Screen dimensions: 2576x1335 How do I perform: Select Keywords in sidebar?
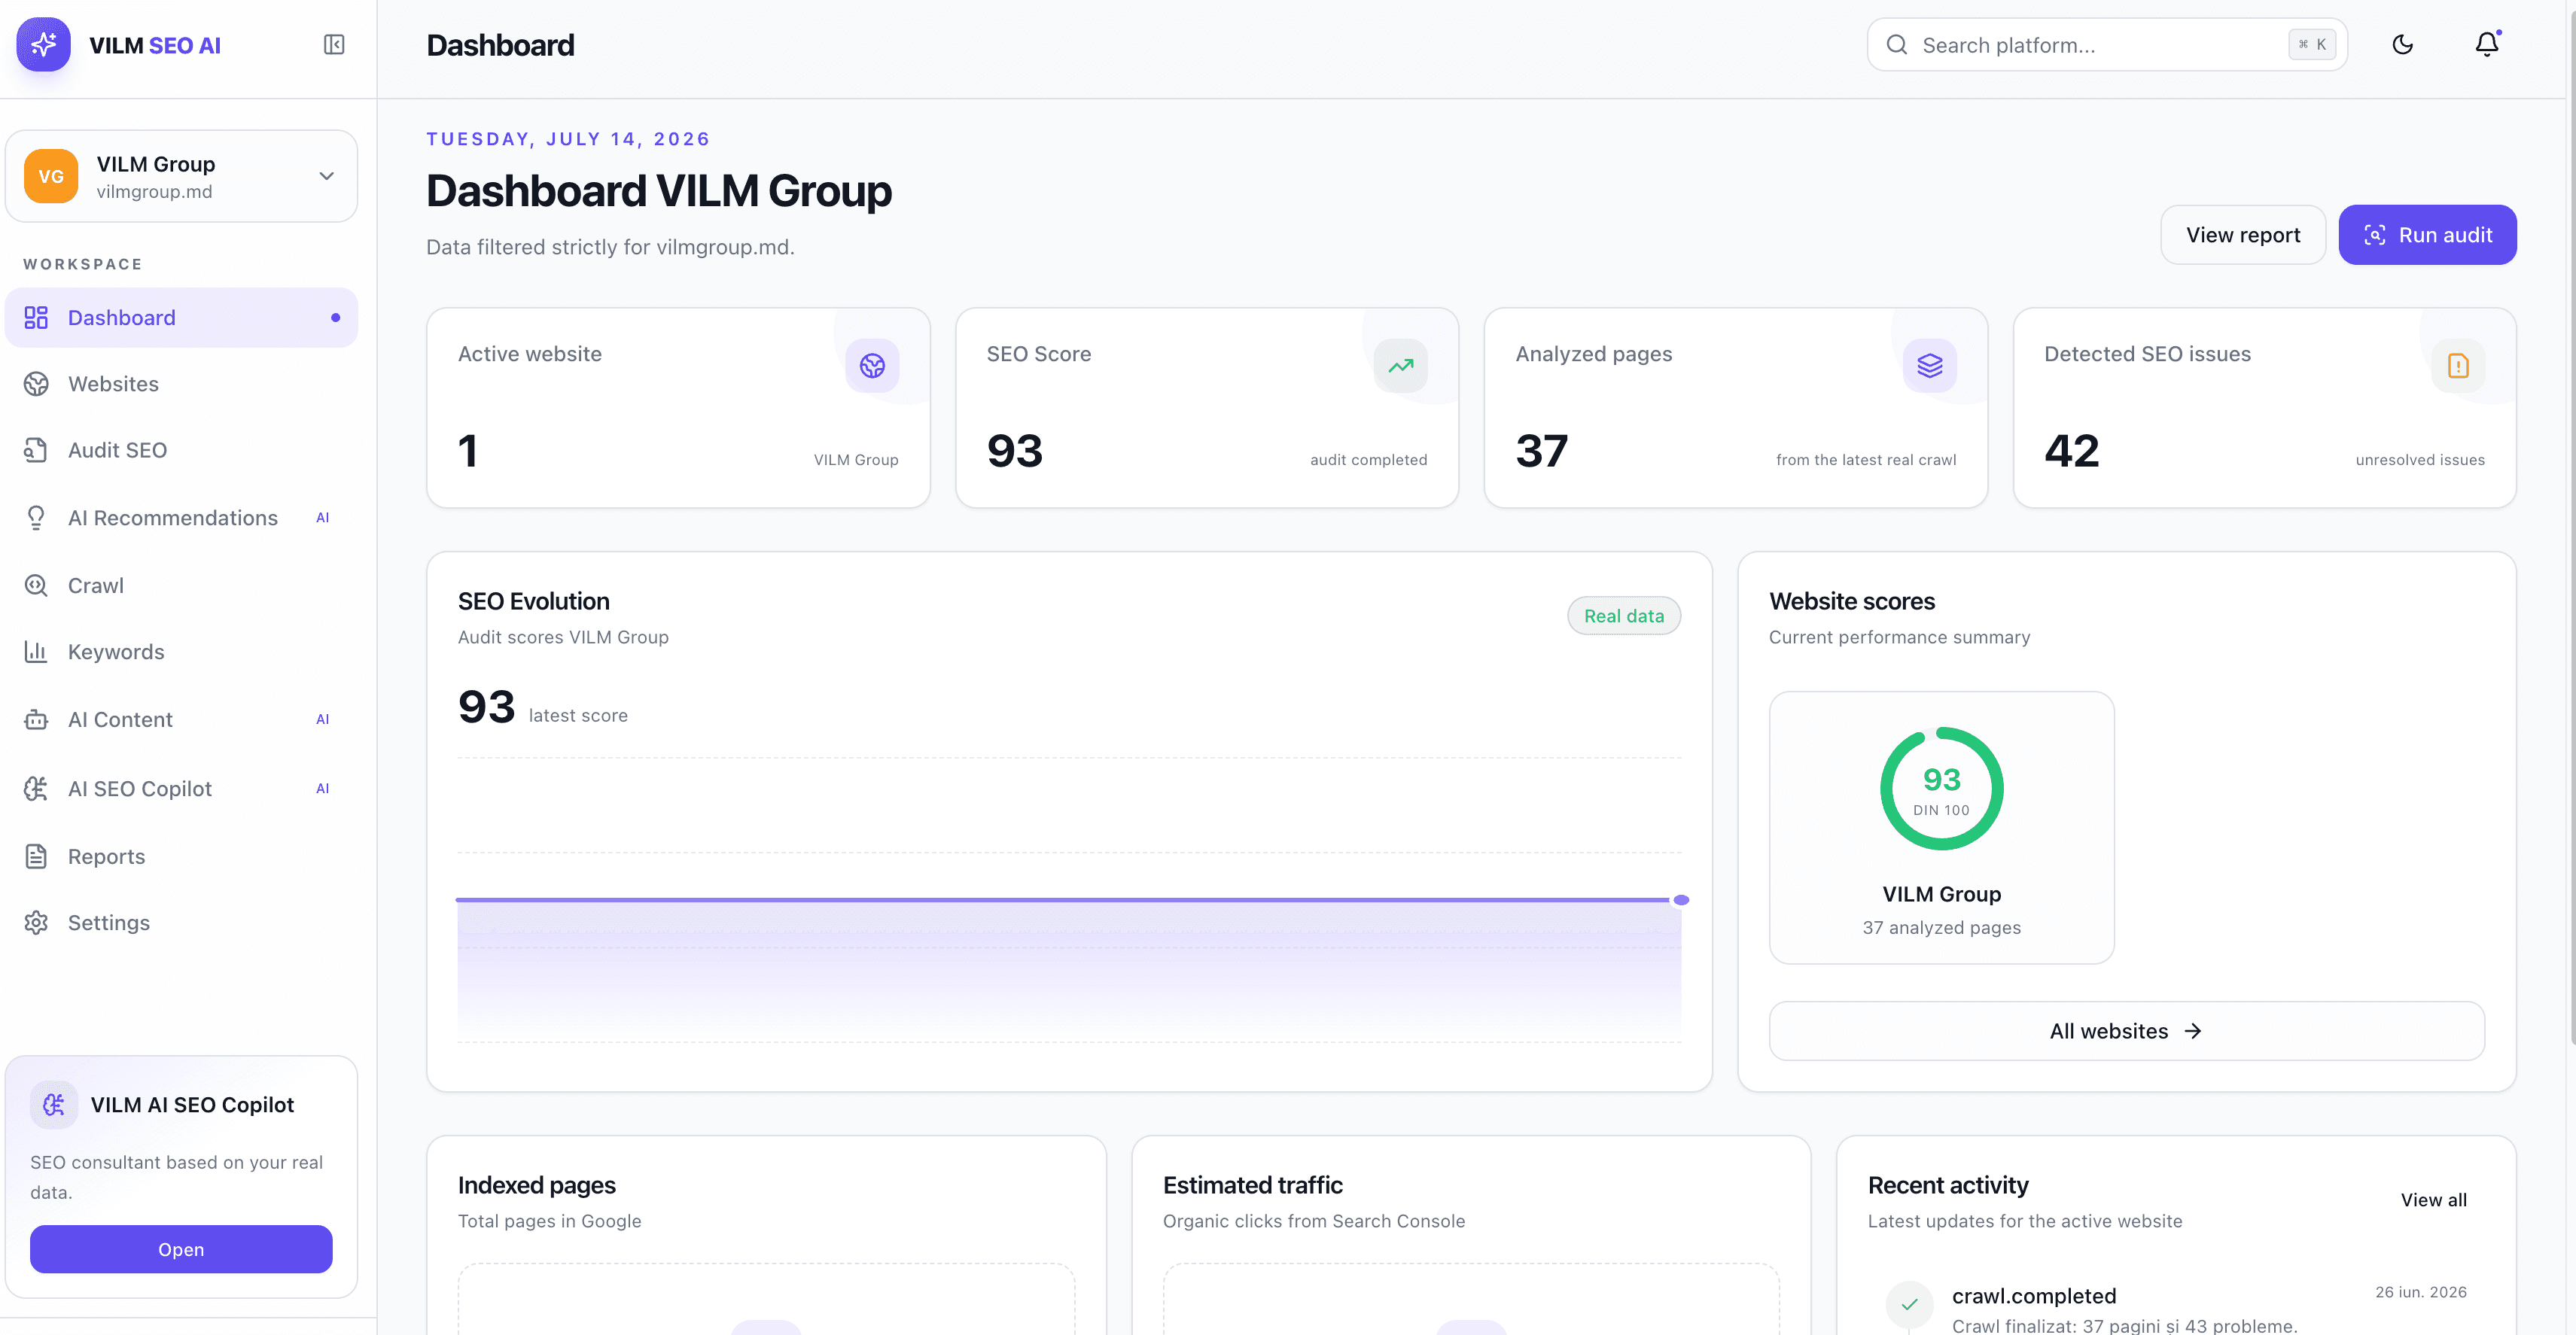click(x=181, y=652)
